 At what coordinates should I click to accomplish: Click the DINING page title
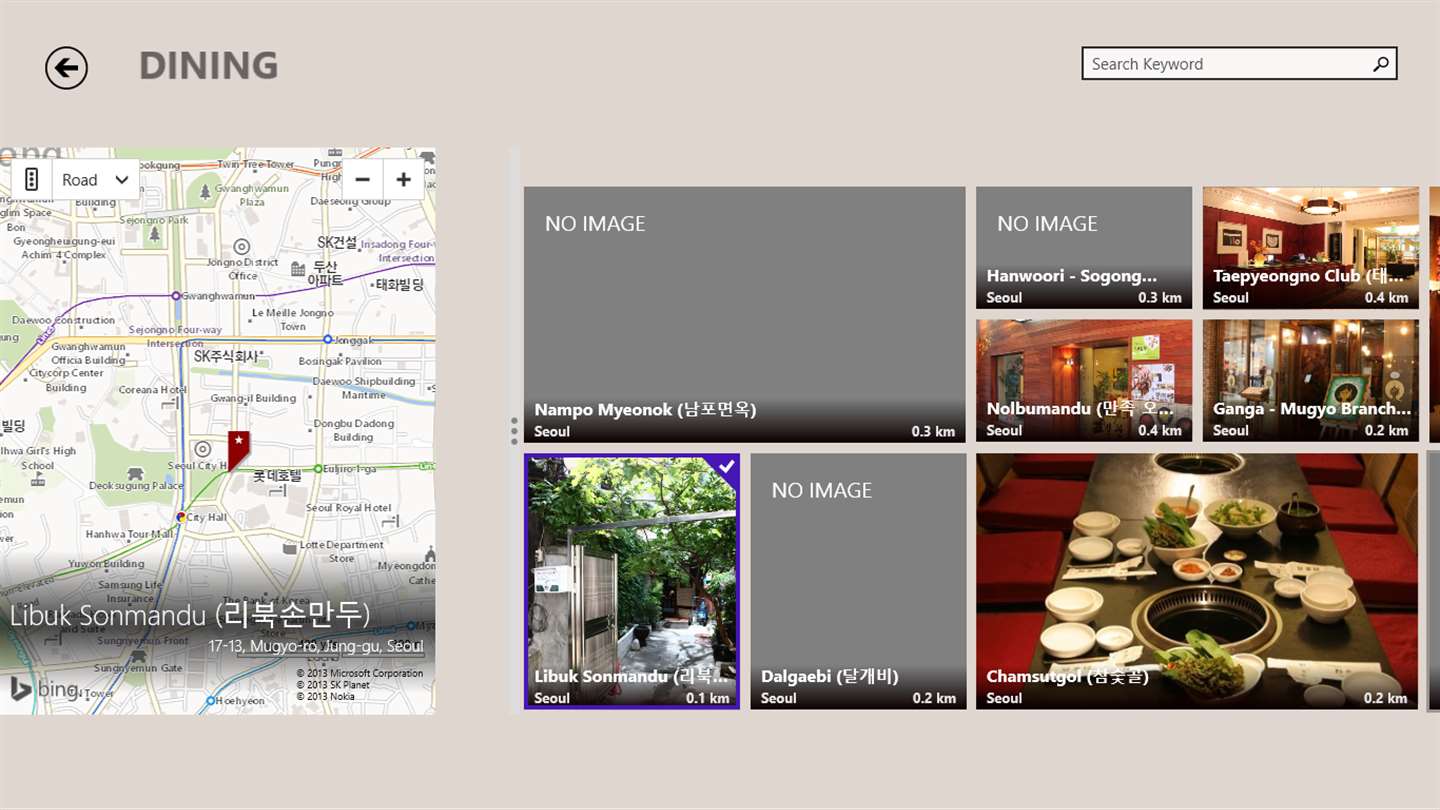pyautogui.click(x=208, y=66)
